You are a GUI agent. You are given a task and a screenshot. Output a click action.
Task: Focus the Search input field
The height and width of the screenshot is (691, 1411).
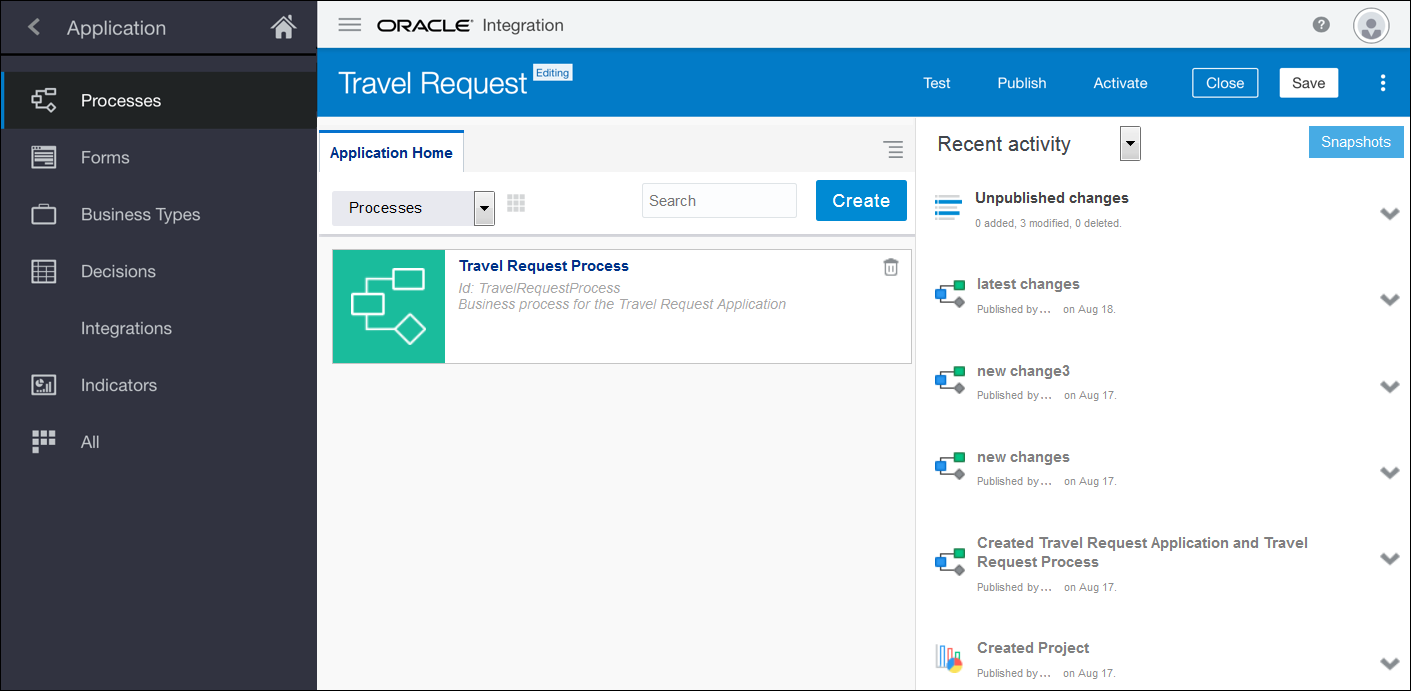point(719,200)
